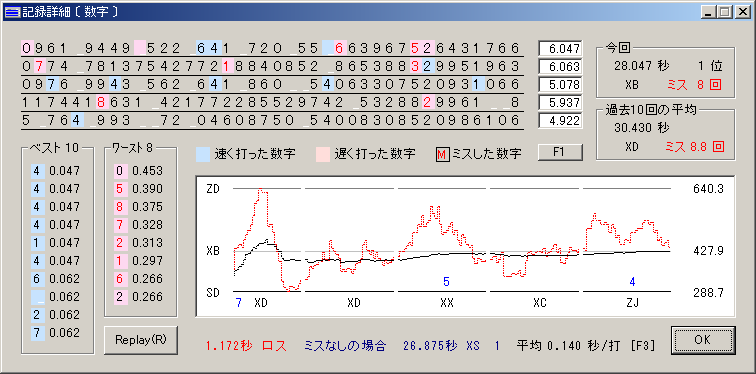
Task: Click the blue 4 marker above ZJ
Action: point(633,281)
